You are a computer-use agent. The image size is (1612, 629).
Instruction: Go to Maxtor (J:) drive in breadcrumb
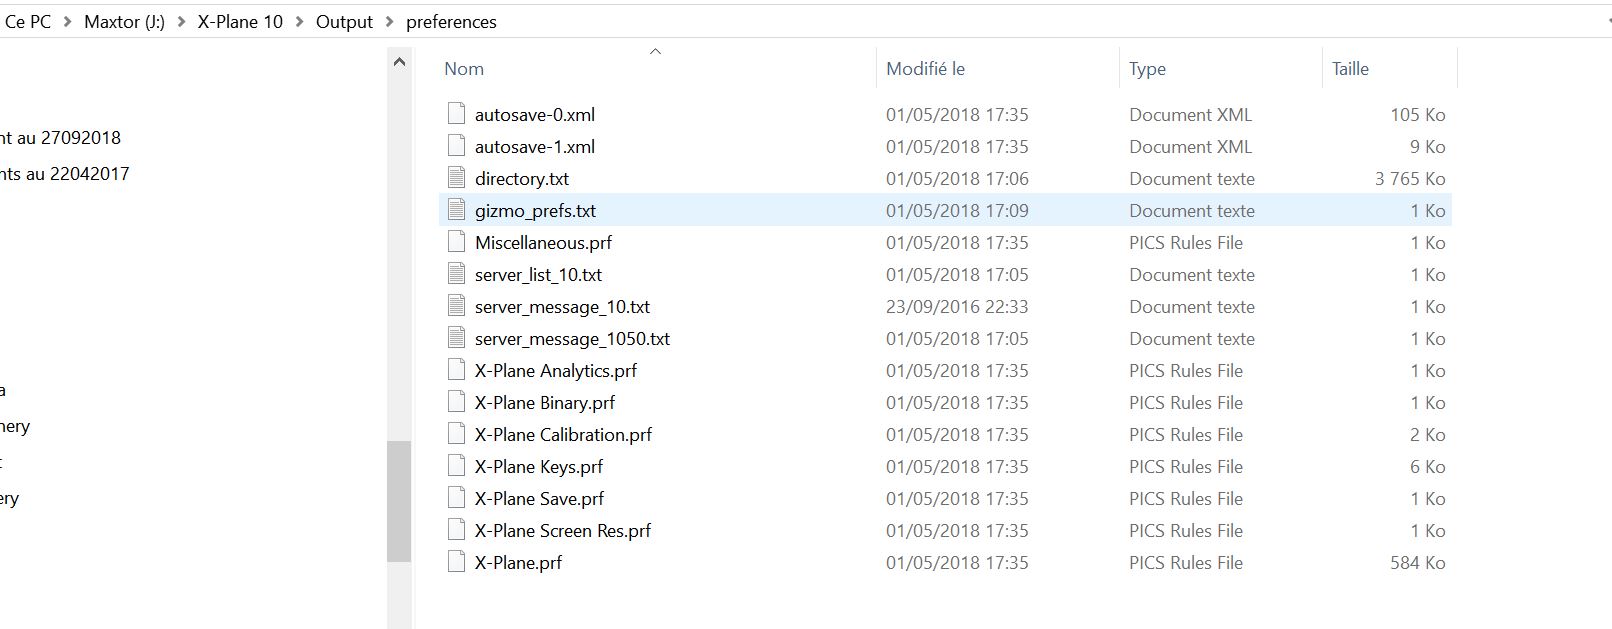pos(125,22)
